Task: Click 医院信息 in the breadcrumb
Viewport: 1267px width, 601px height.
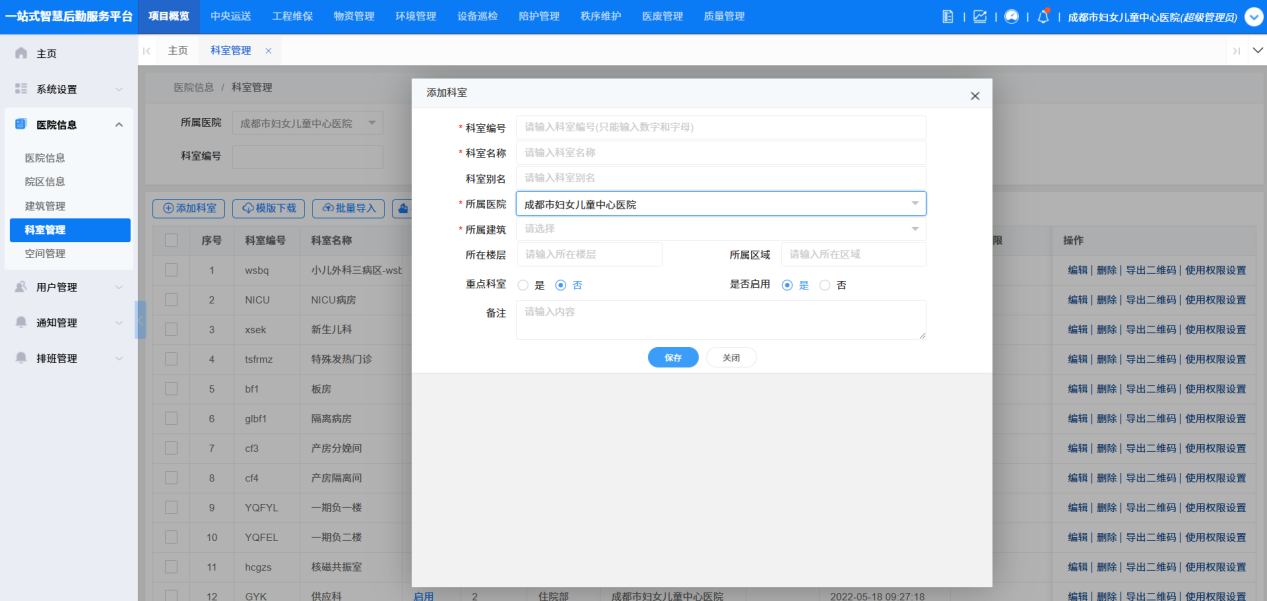Action: tap(194, 88)
